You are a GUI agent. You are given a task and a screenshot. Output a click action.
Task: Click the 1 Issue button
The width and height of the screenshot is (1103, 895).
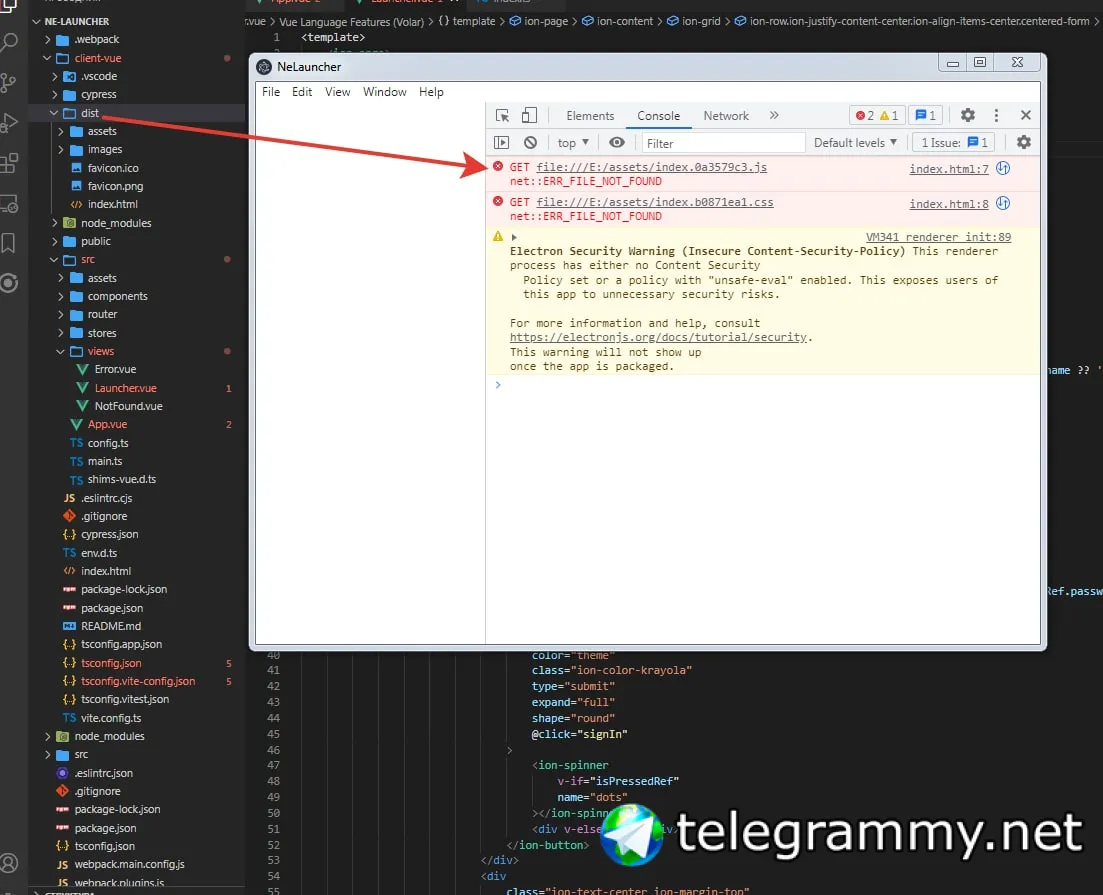click(x=954, y=143)
